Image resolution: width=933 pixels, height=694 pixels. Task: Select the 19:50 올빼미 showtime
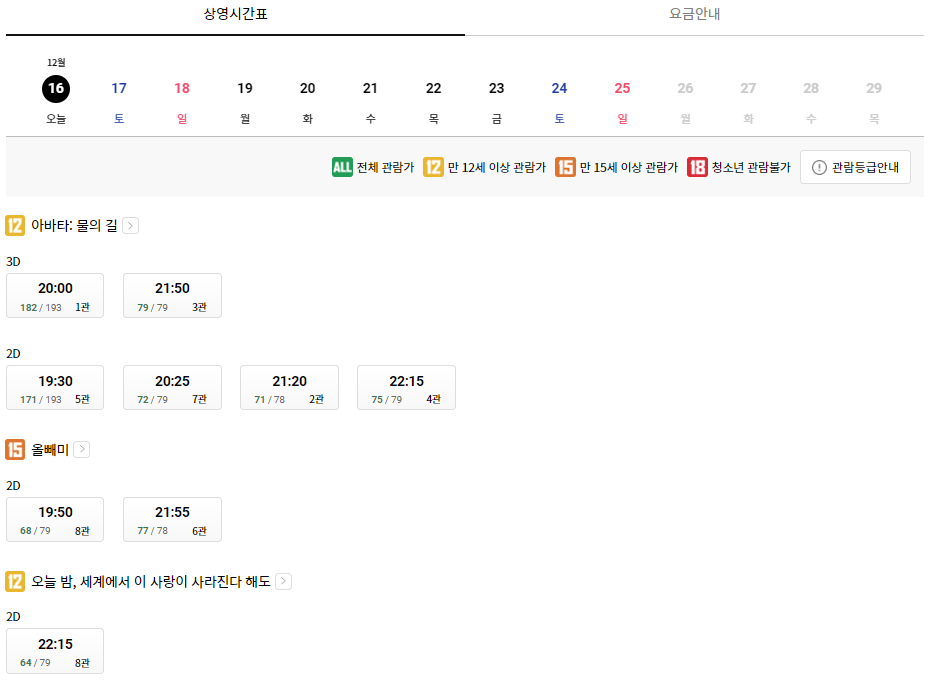(x=54, y=518)
